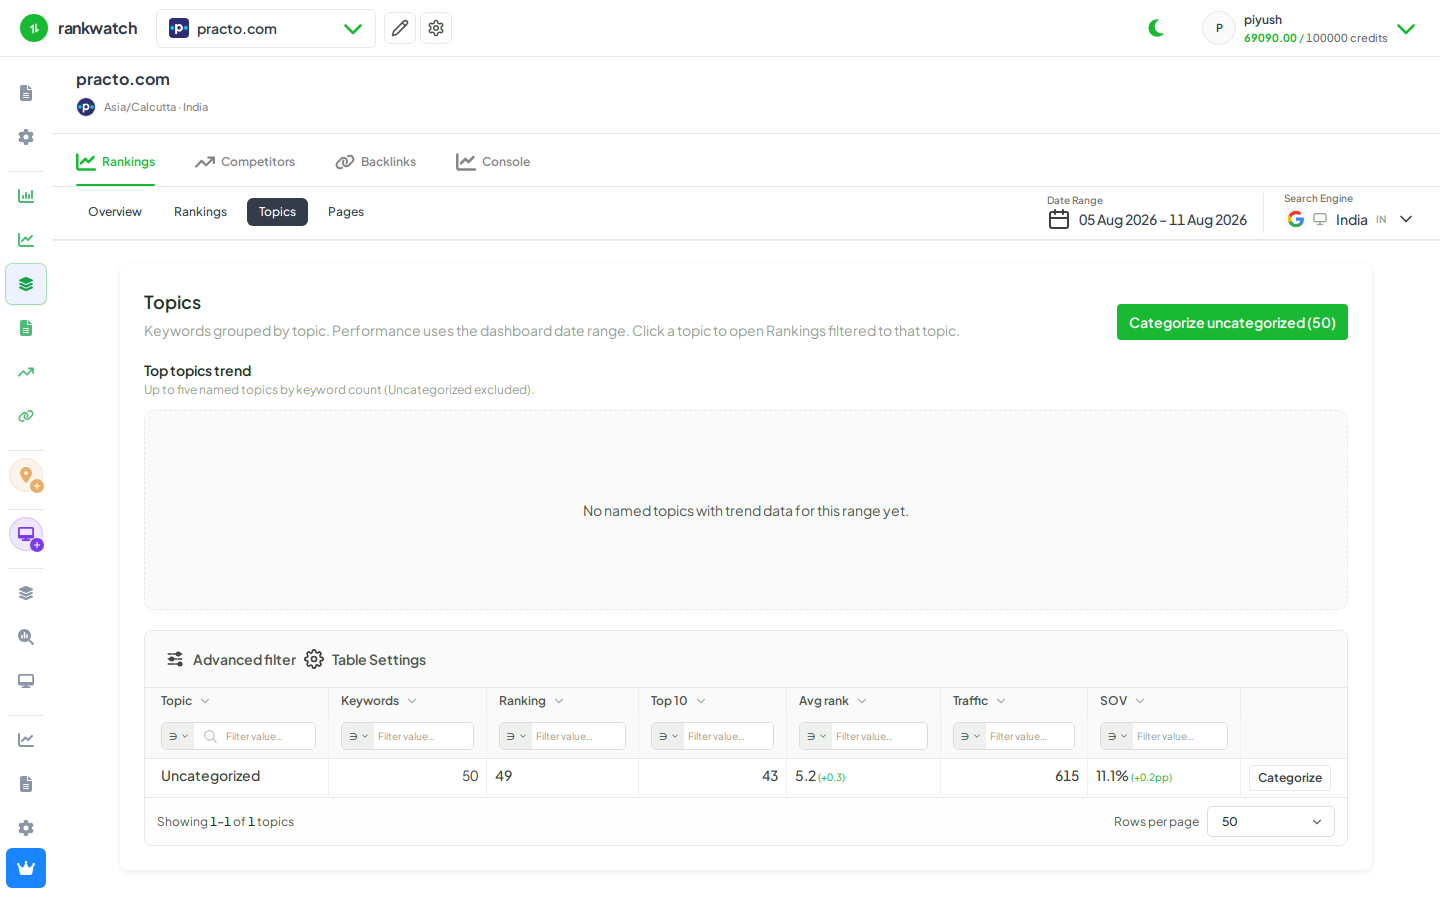Click the Categorize button in Uncategorized row
Screen dimensions: 1440x900
1290,778
